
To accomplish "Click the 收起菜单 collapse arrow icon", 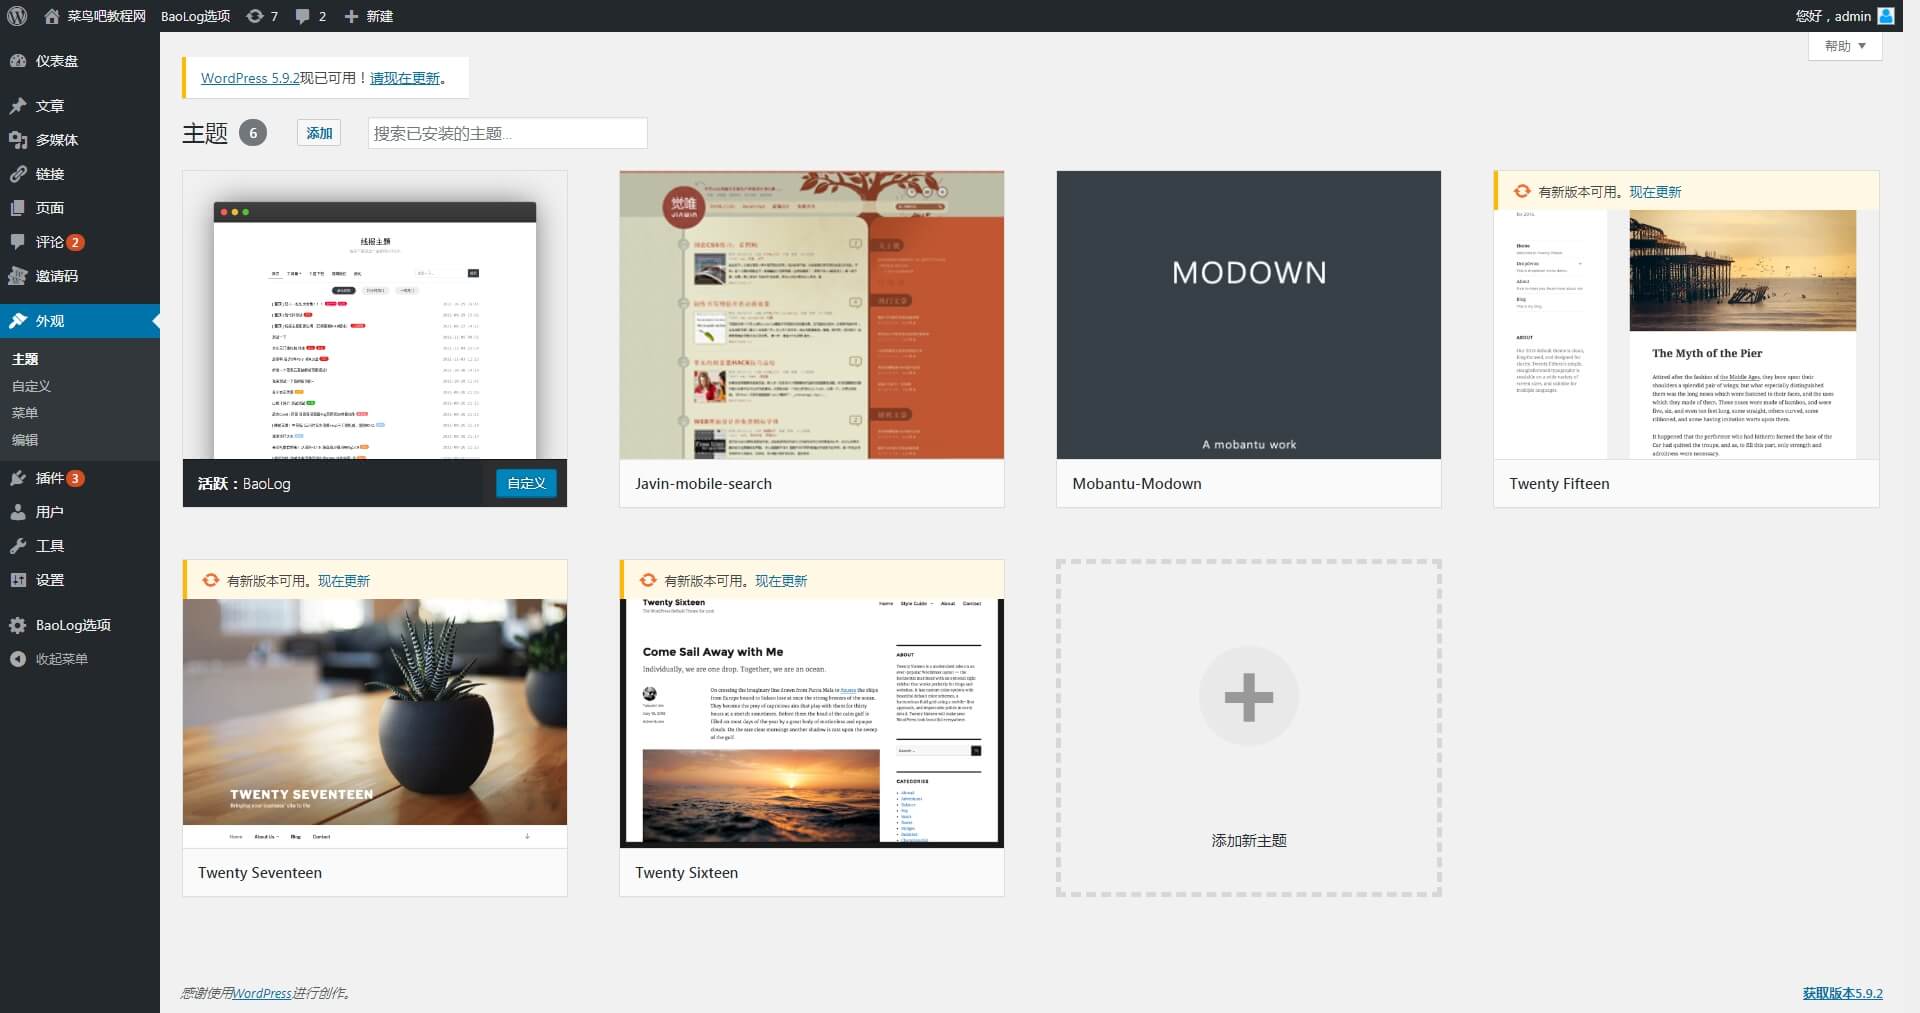I will click(18, 659).
